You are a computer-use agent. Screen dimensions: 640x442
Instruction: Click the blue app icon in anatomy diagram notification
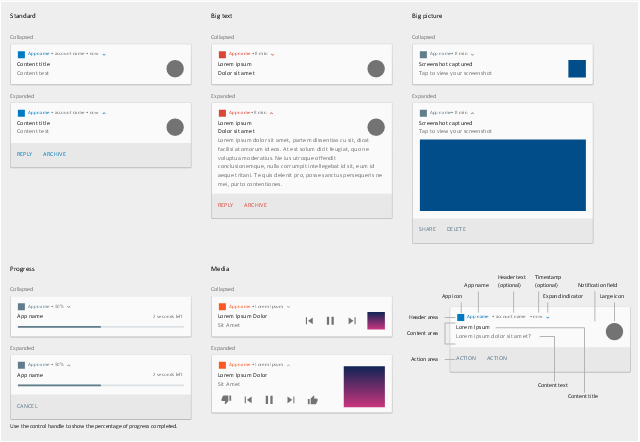coord(461,317)
